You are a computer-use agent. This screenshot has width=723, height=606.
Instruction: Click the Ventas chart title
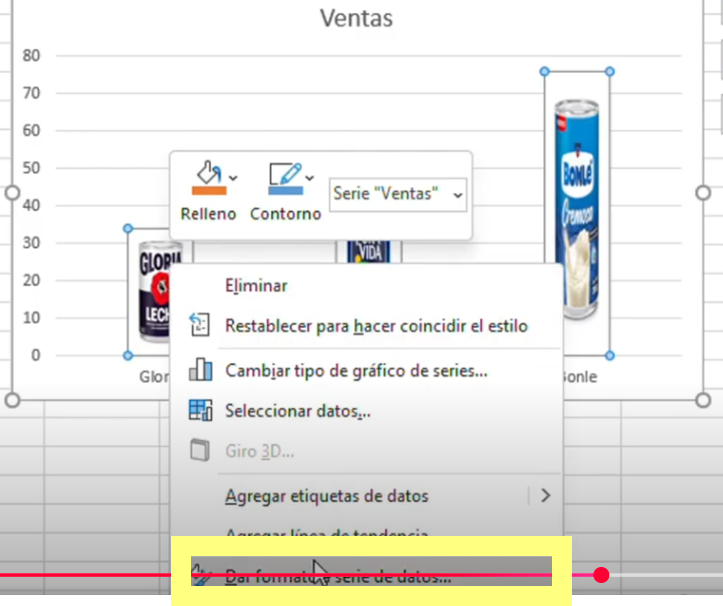click(x=356, y=18)
